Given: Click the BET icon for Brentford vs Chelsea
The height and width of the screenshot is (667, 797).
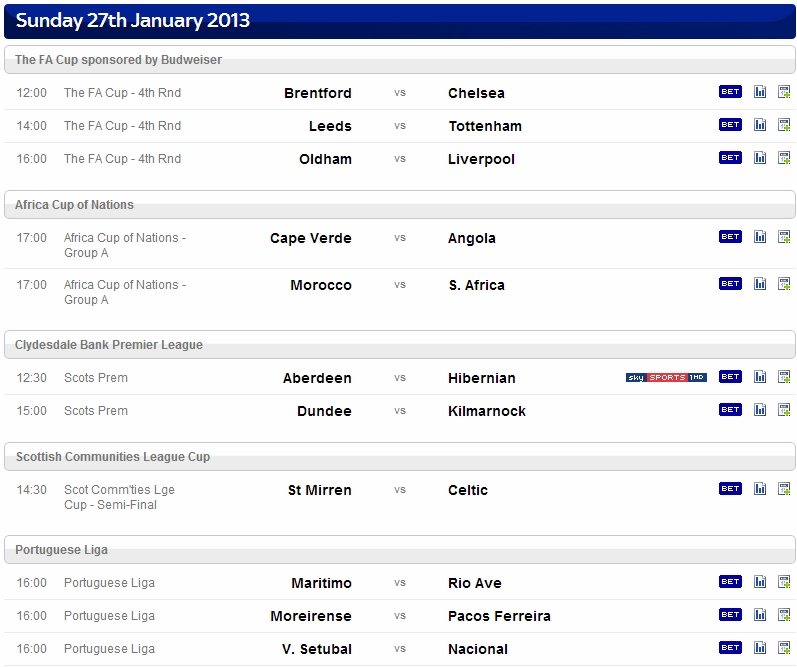Looking at the screenshot, I should (x=730, y=92).
